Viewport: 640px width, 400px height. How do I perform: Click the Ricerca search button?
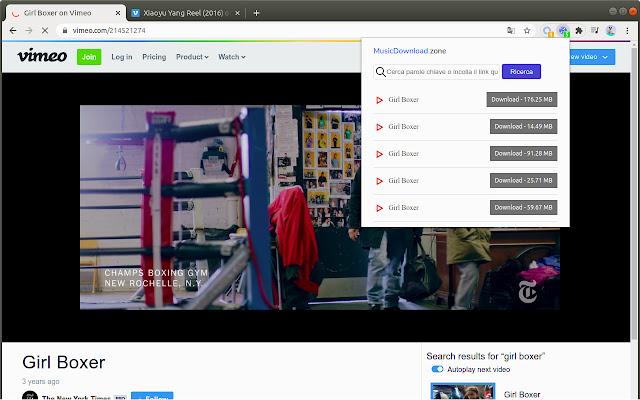coord(521,72)
